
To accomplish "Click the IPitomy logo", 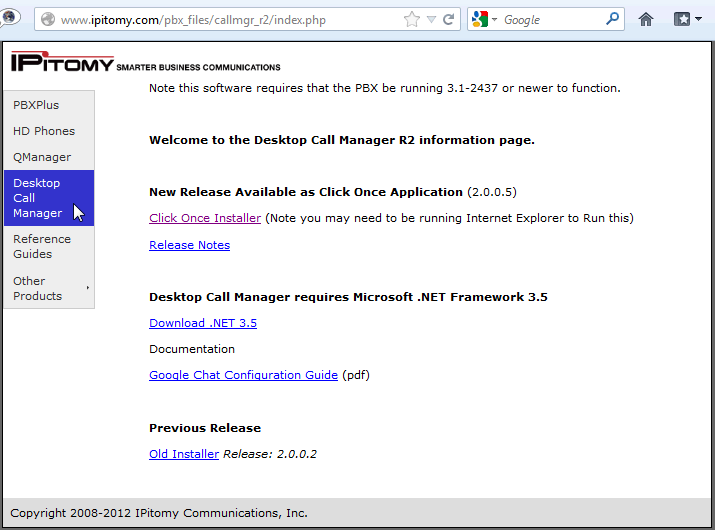I will [62, 61].
